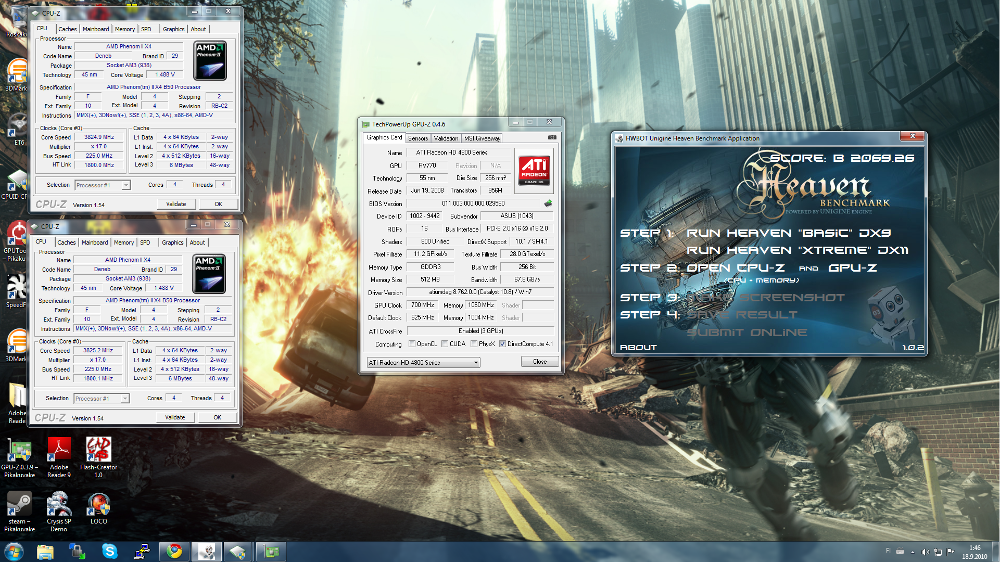Click GPU-Z link in Heaven app step 2
Screen dimensions: 1000x562
pos(853,268)
